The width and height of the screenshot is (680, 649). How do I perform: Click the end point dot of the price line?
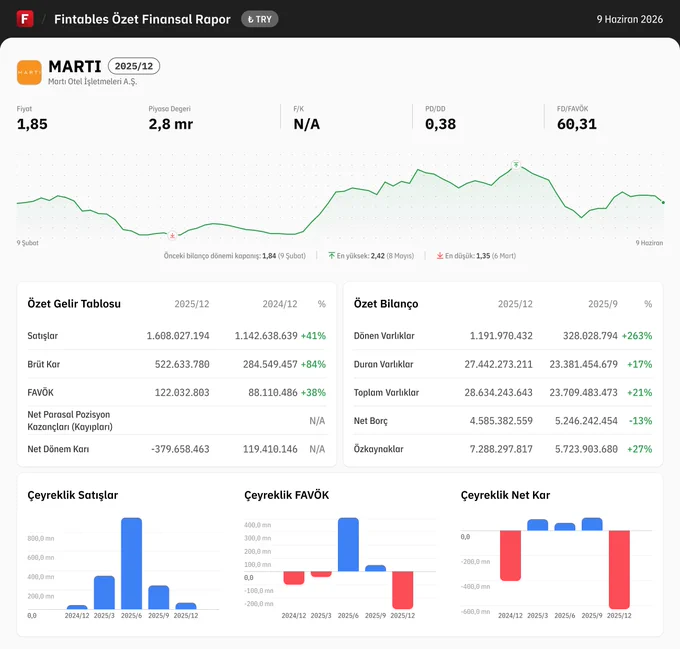663,202
